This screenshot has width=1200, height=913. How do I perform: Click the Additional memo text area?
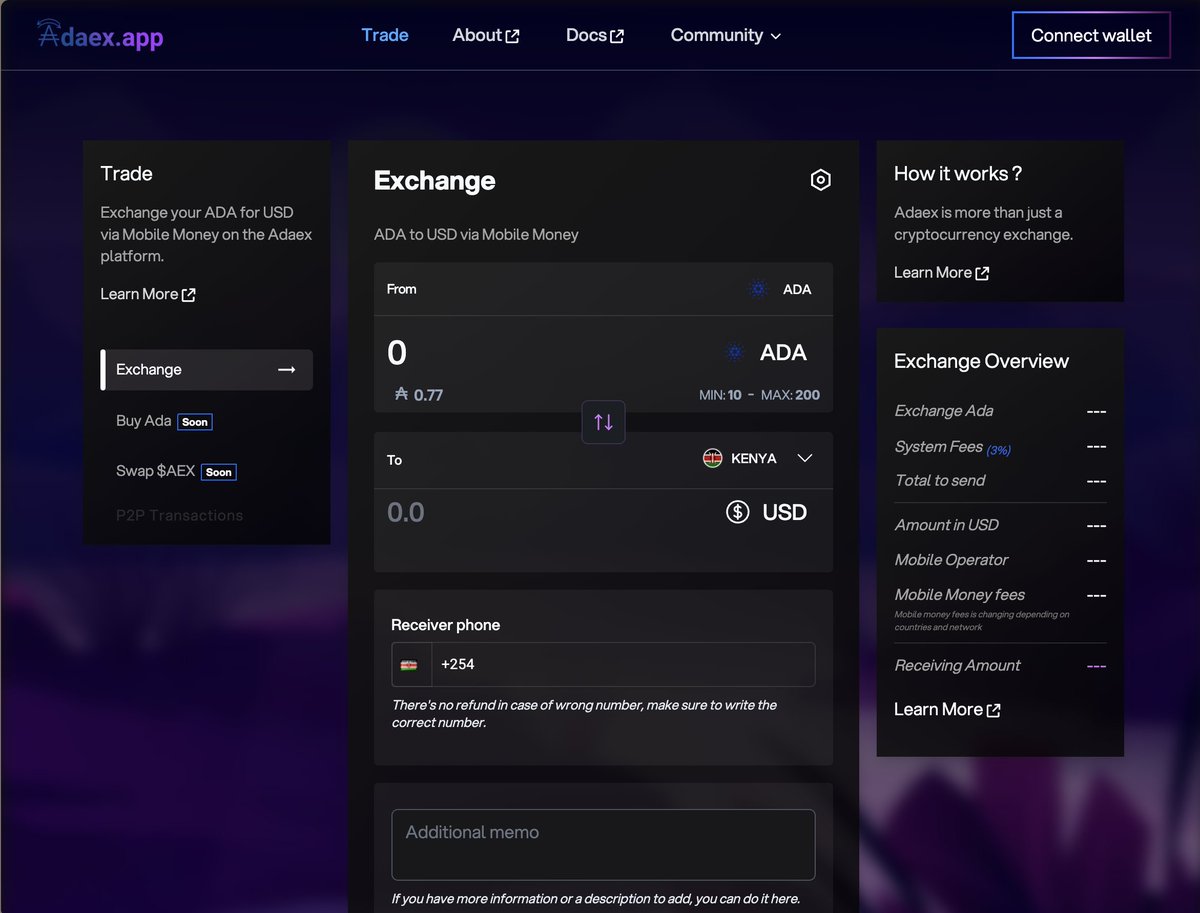tap(603, 845)
